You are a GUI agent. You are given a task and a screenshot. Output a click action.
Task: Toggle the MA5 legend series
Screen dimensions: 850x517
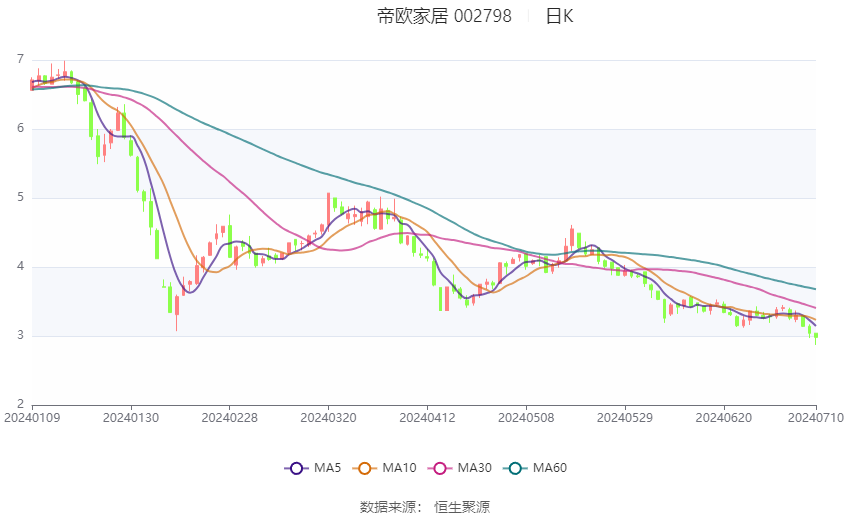pyautogui.click(x=313, y=468)
